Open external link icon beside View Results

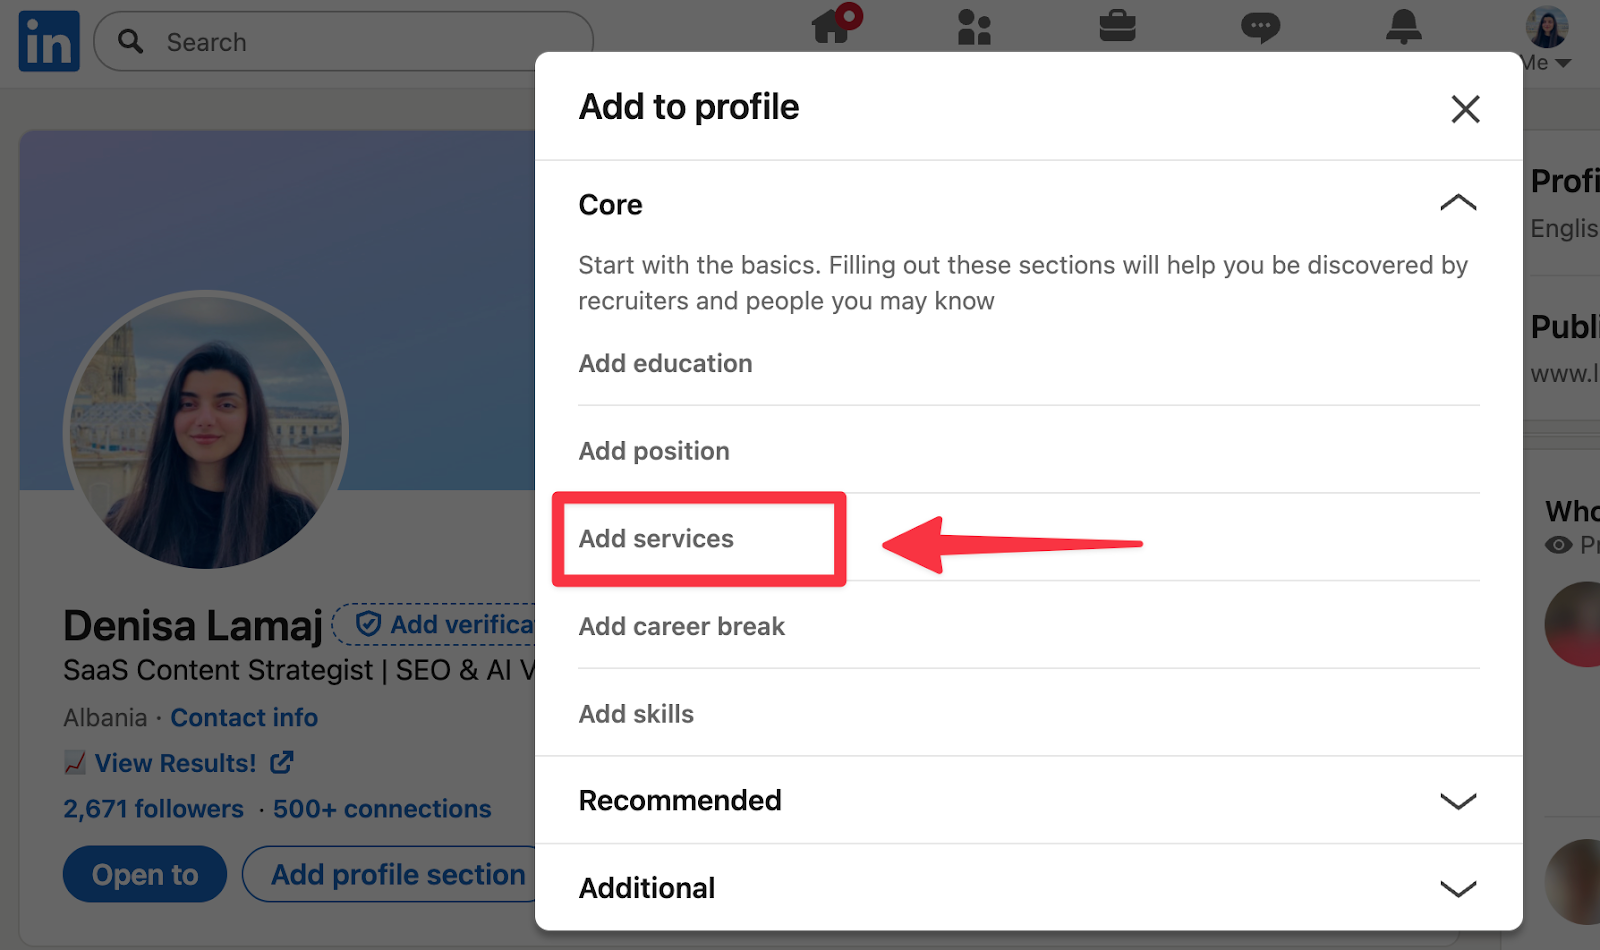pos(283,762)
